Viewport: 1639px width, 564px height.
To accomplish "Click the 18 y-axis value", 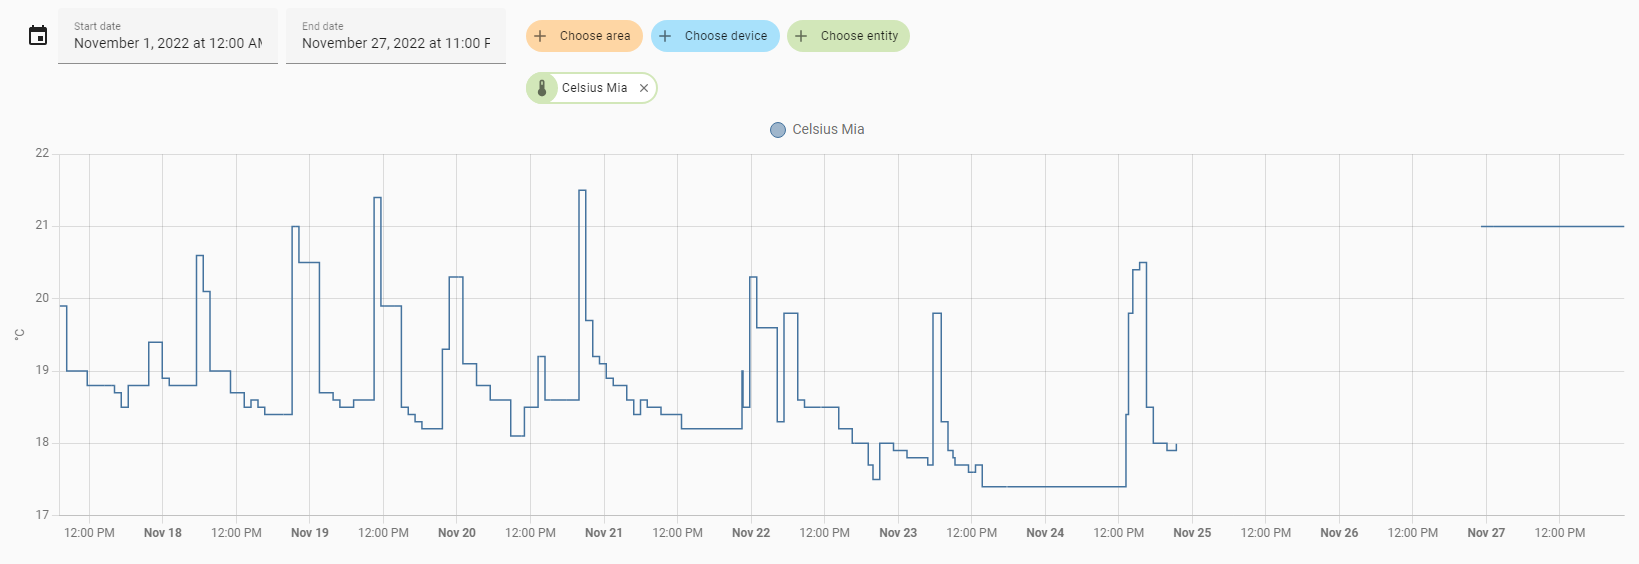I will click(x=42, y=442).
